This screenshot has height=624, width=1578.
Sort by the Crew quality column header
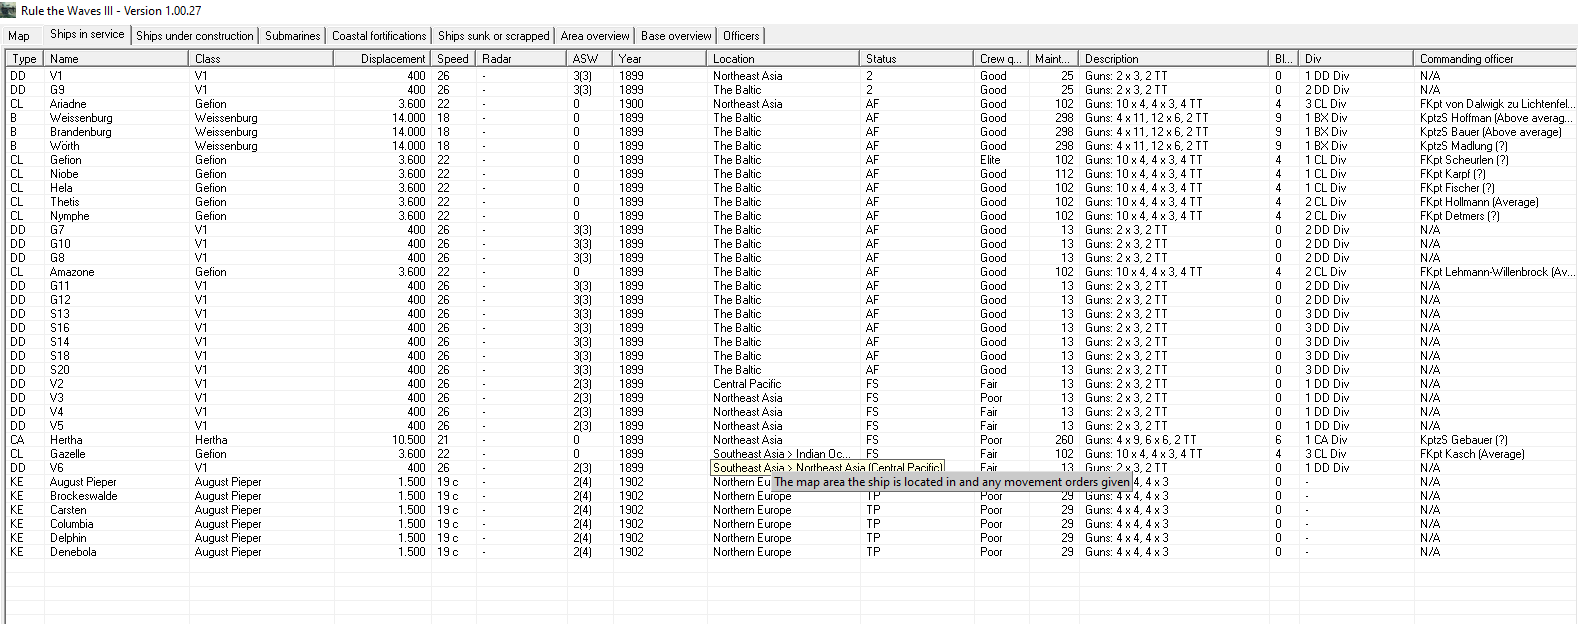pyautogui.click(x=1001, y=59)
